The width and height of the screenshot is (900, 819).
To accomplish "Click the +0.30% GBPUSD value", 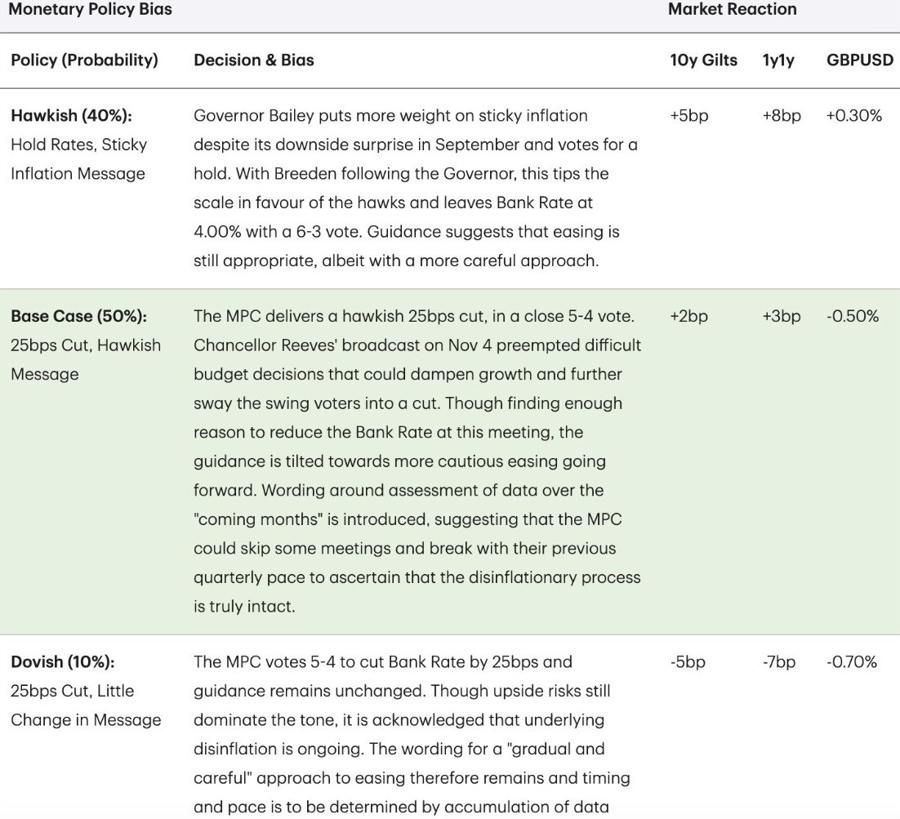I will pos(856,114).
